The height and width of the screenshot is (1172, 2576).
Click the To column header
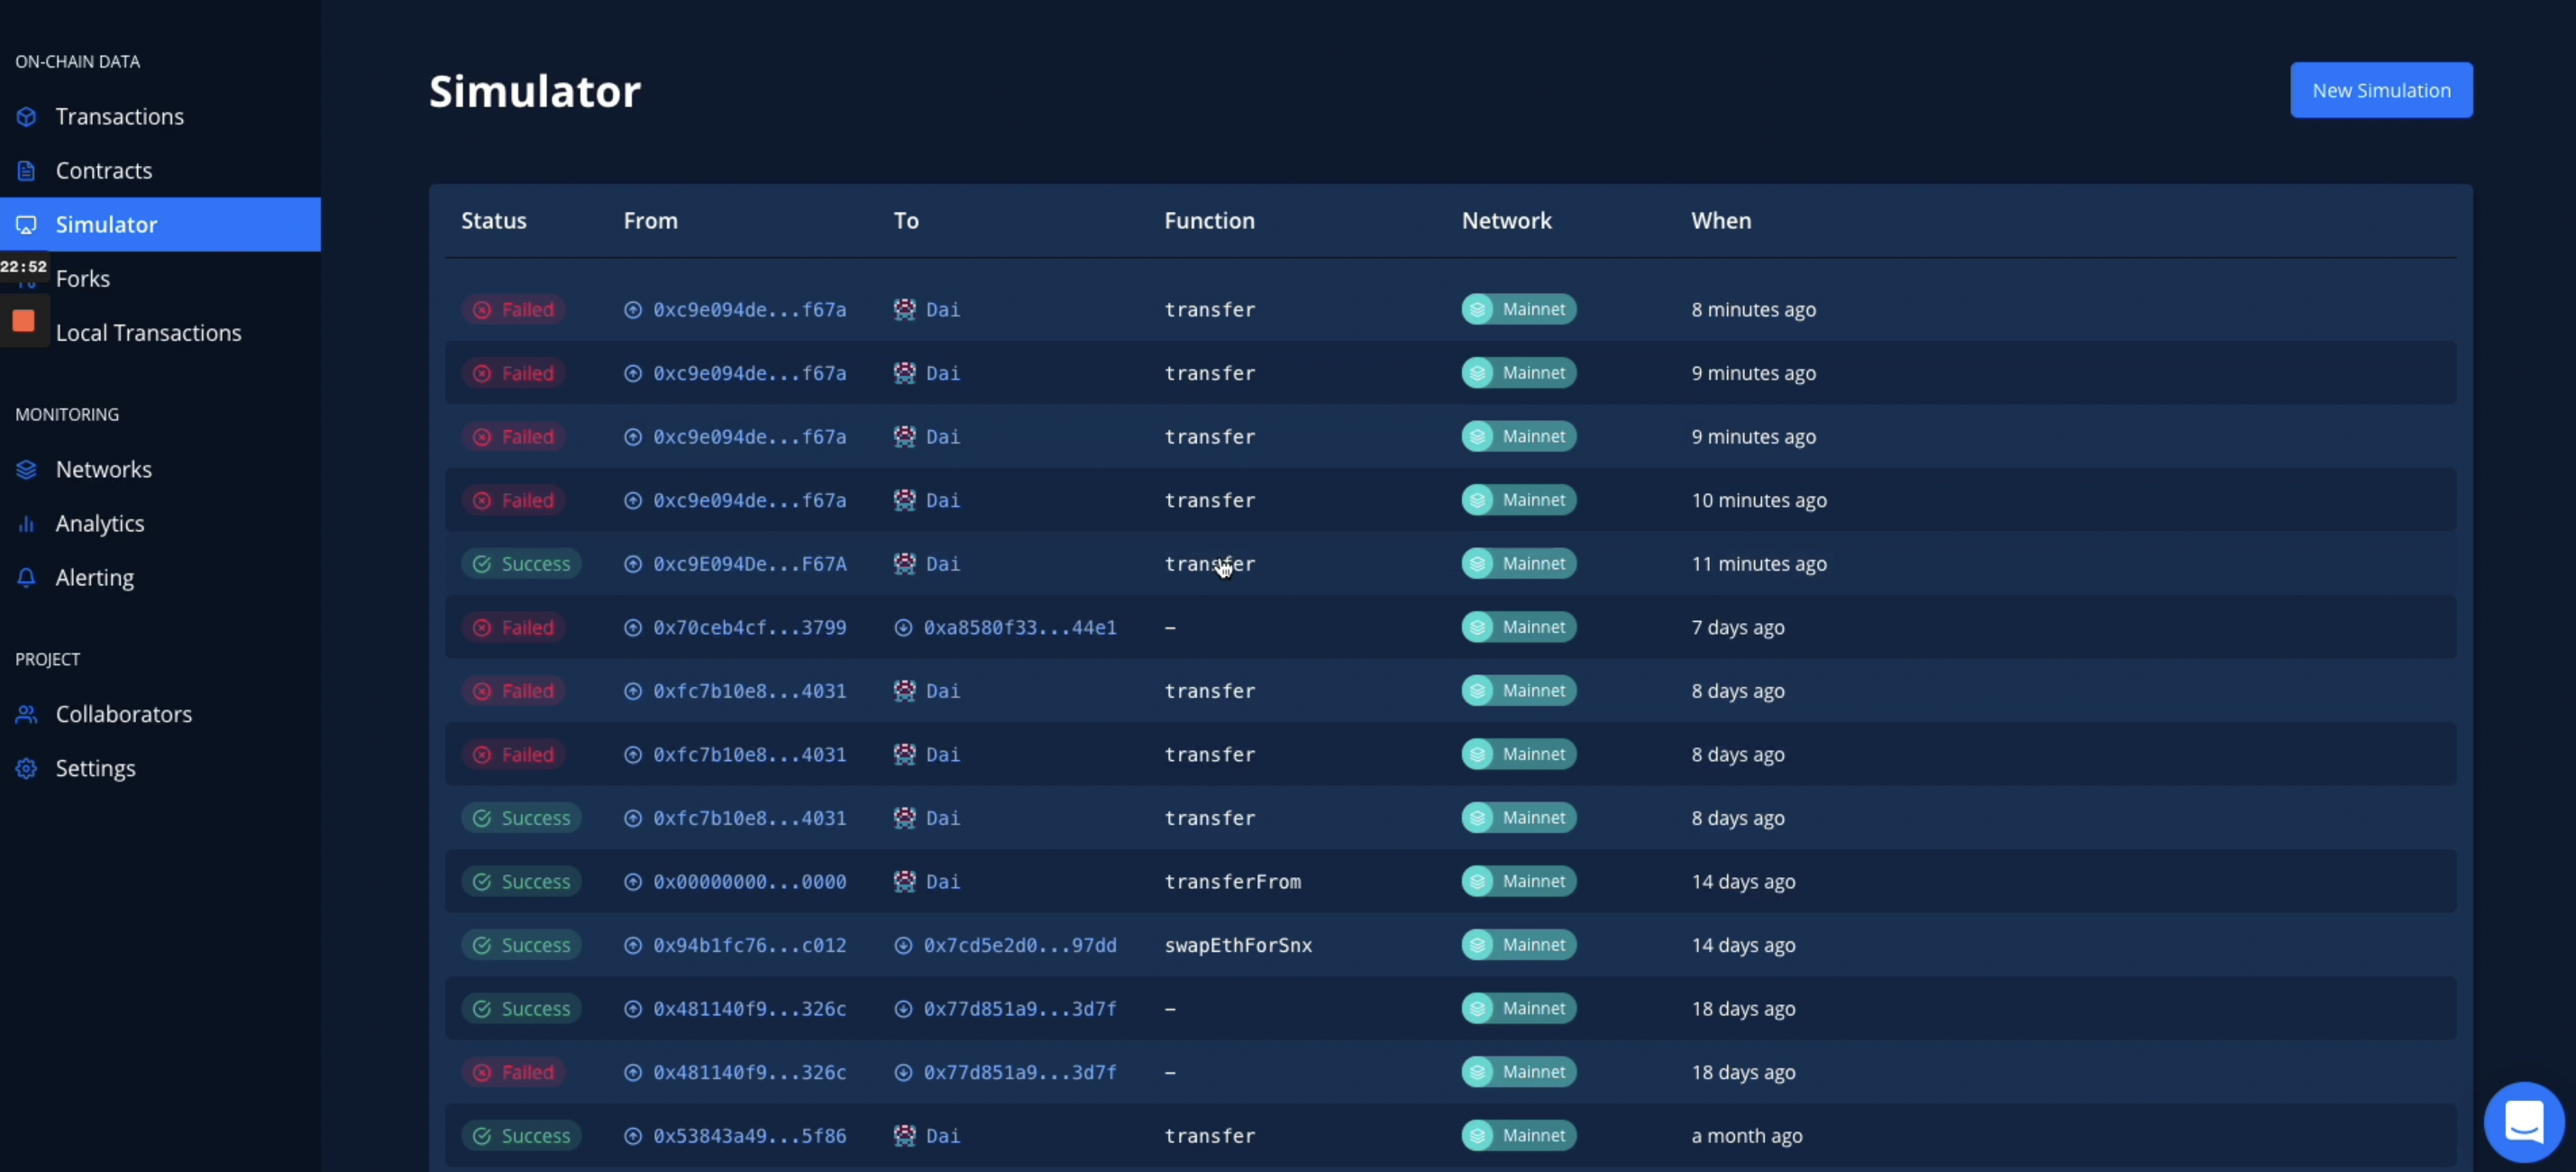(906, 220)
